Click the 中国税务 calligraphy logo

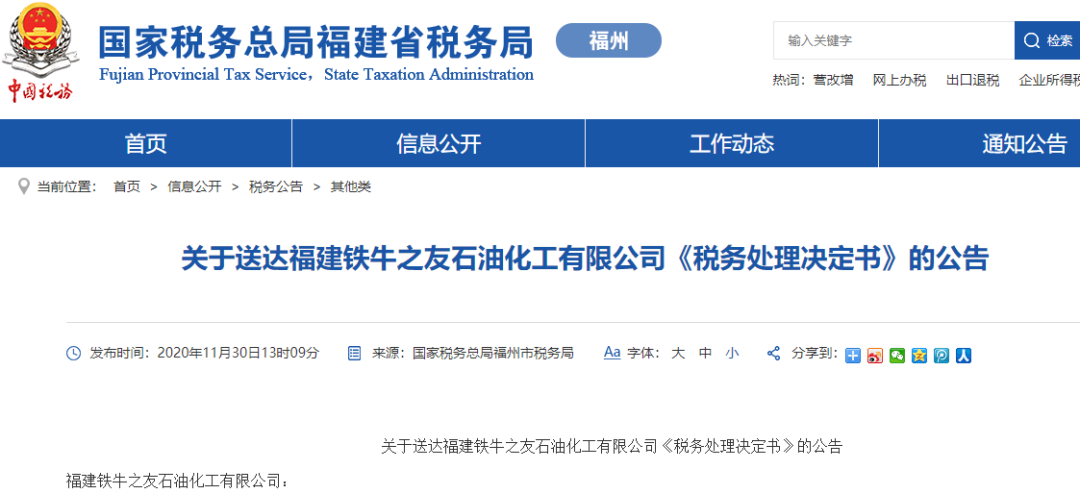[x=39, y=90]
